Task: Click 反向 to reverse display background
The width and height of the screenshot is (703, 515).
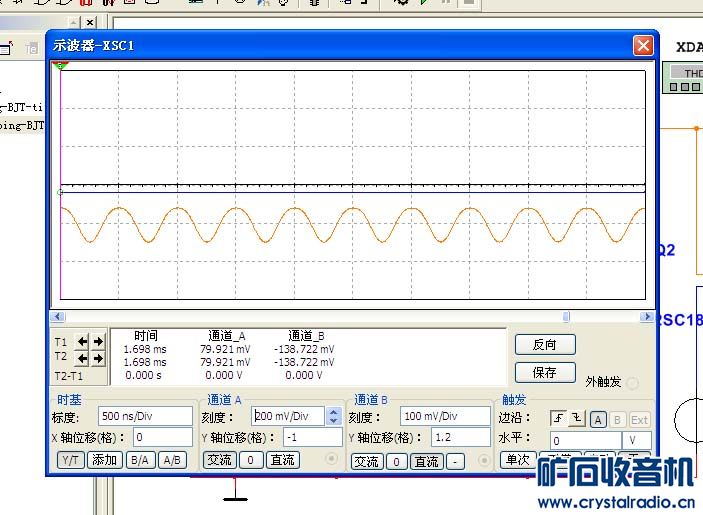Action: click(545, 344)
